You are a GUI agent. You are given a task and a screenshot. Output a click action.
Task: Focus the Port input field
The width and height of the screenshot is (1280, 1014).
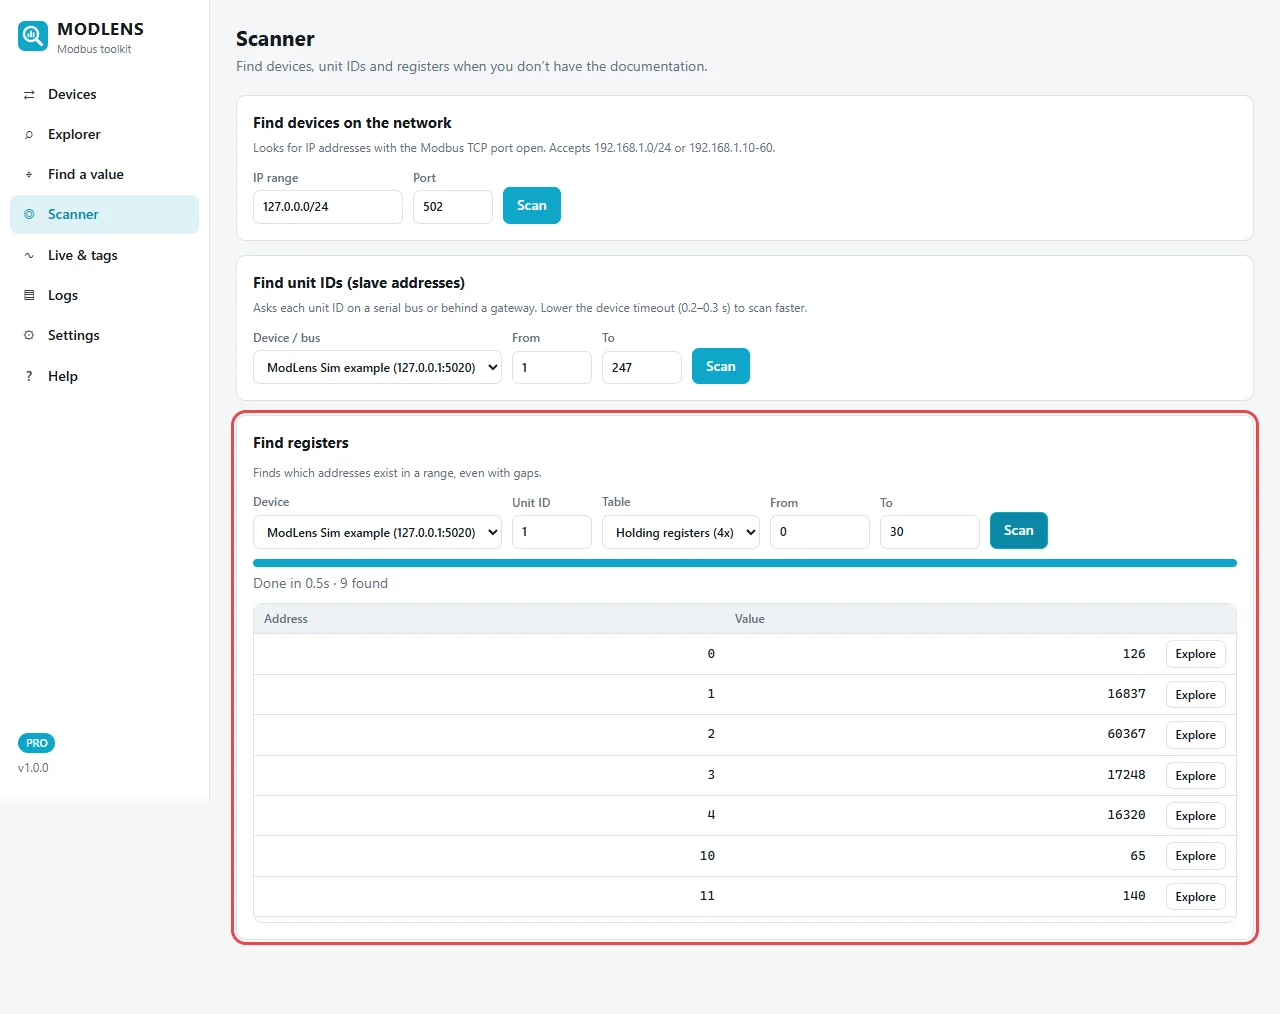453,207
